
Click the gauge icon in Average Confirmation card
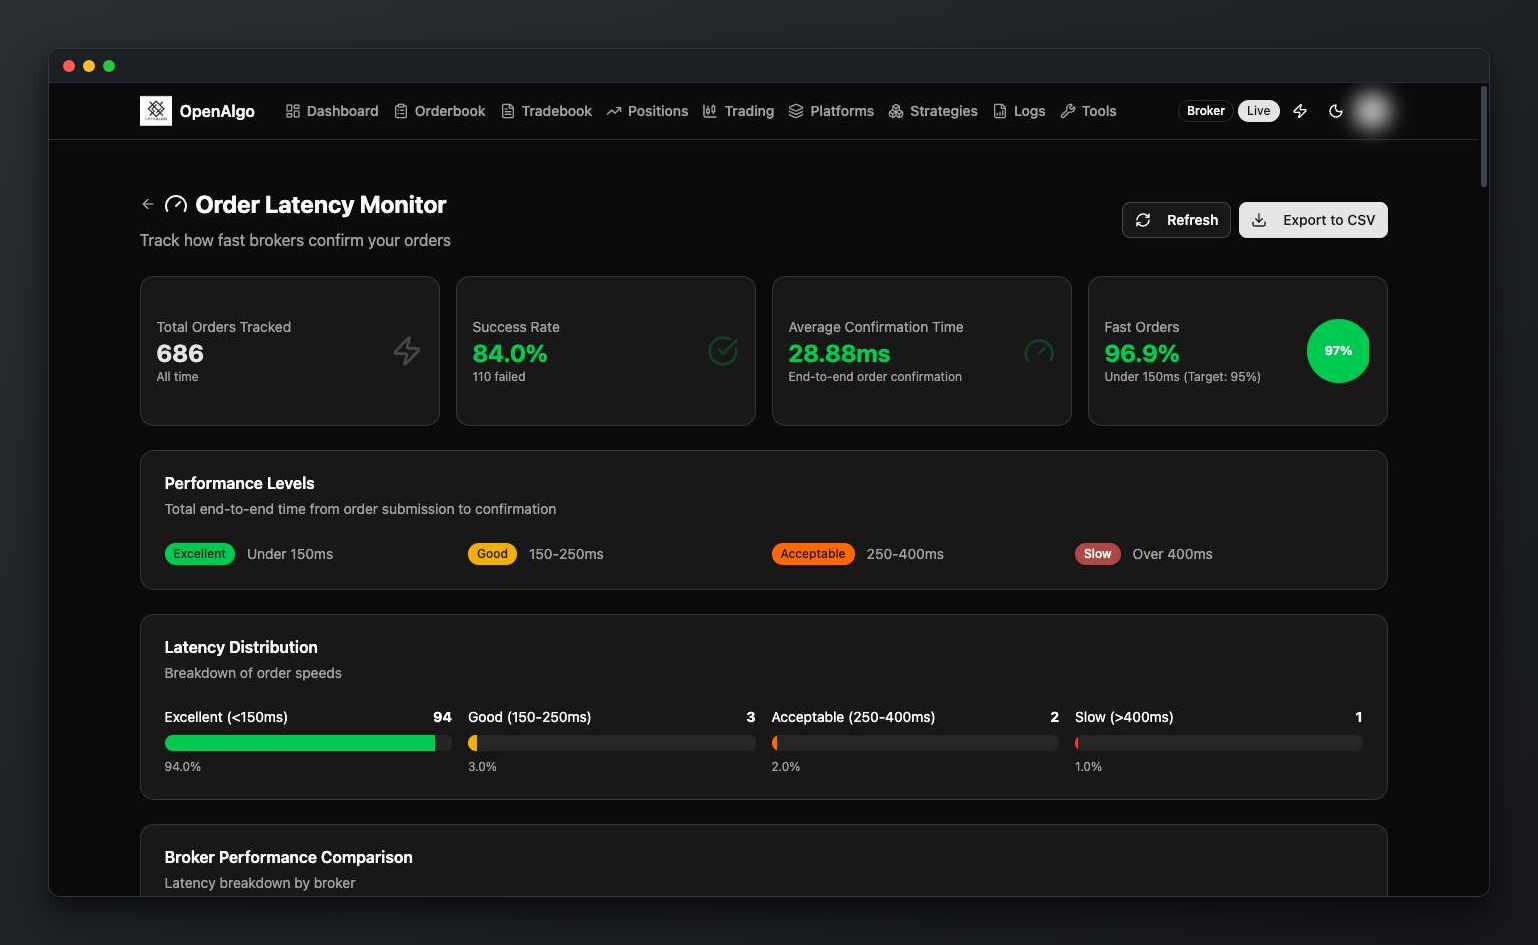pyautogui.click(x=1039, y=351)
